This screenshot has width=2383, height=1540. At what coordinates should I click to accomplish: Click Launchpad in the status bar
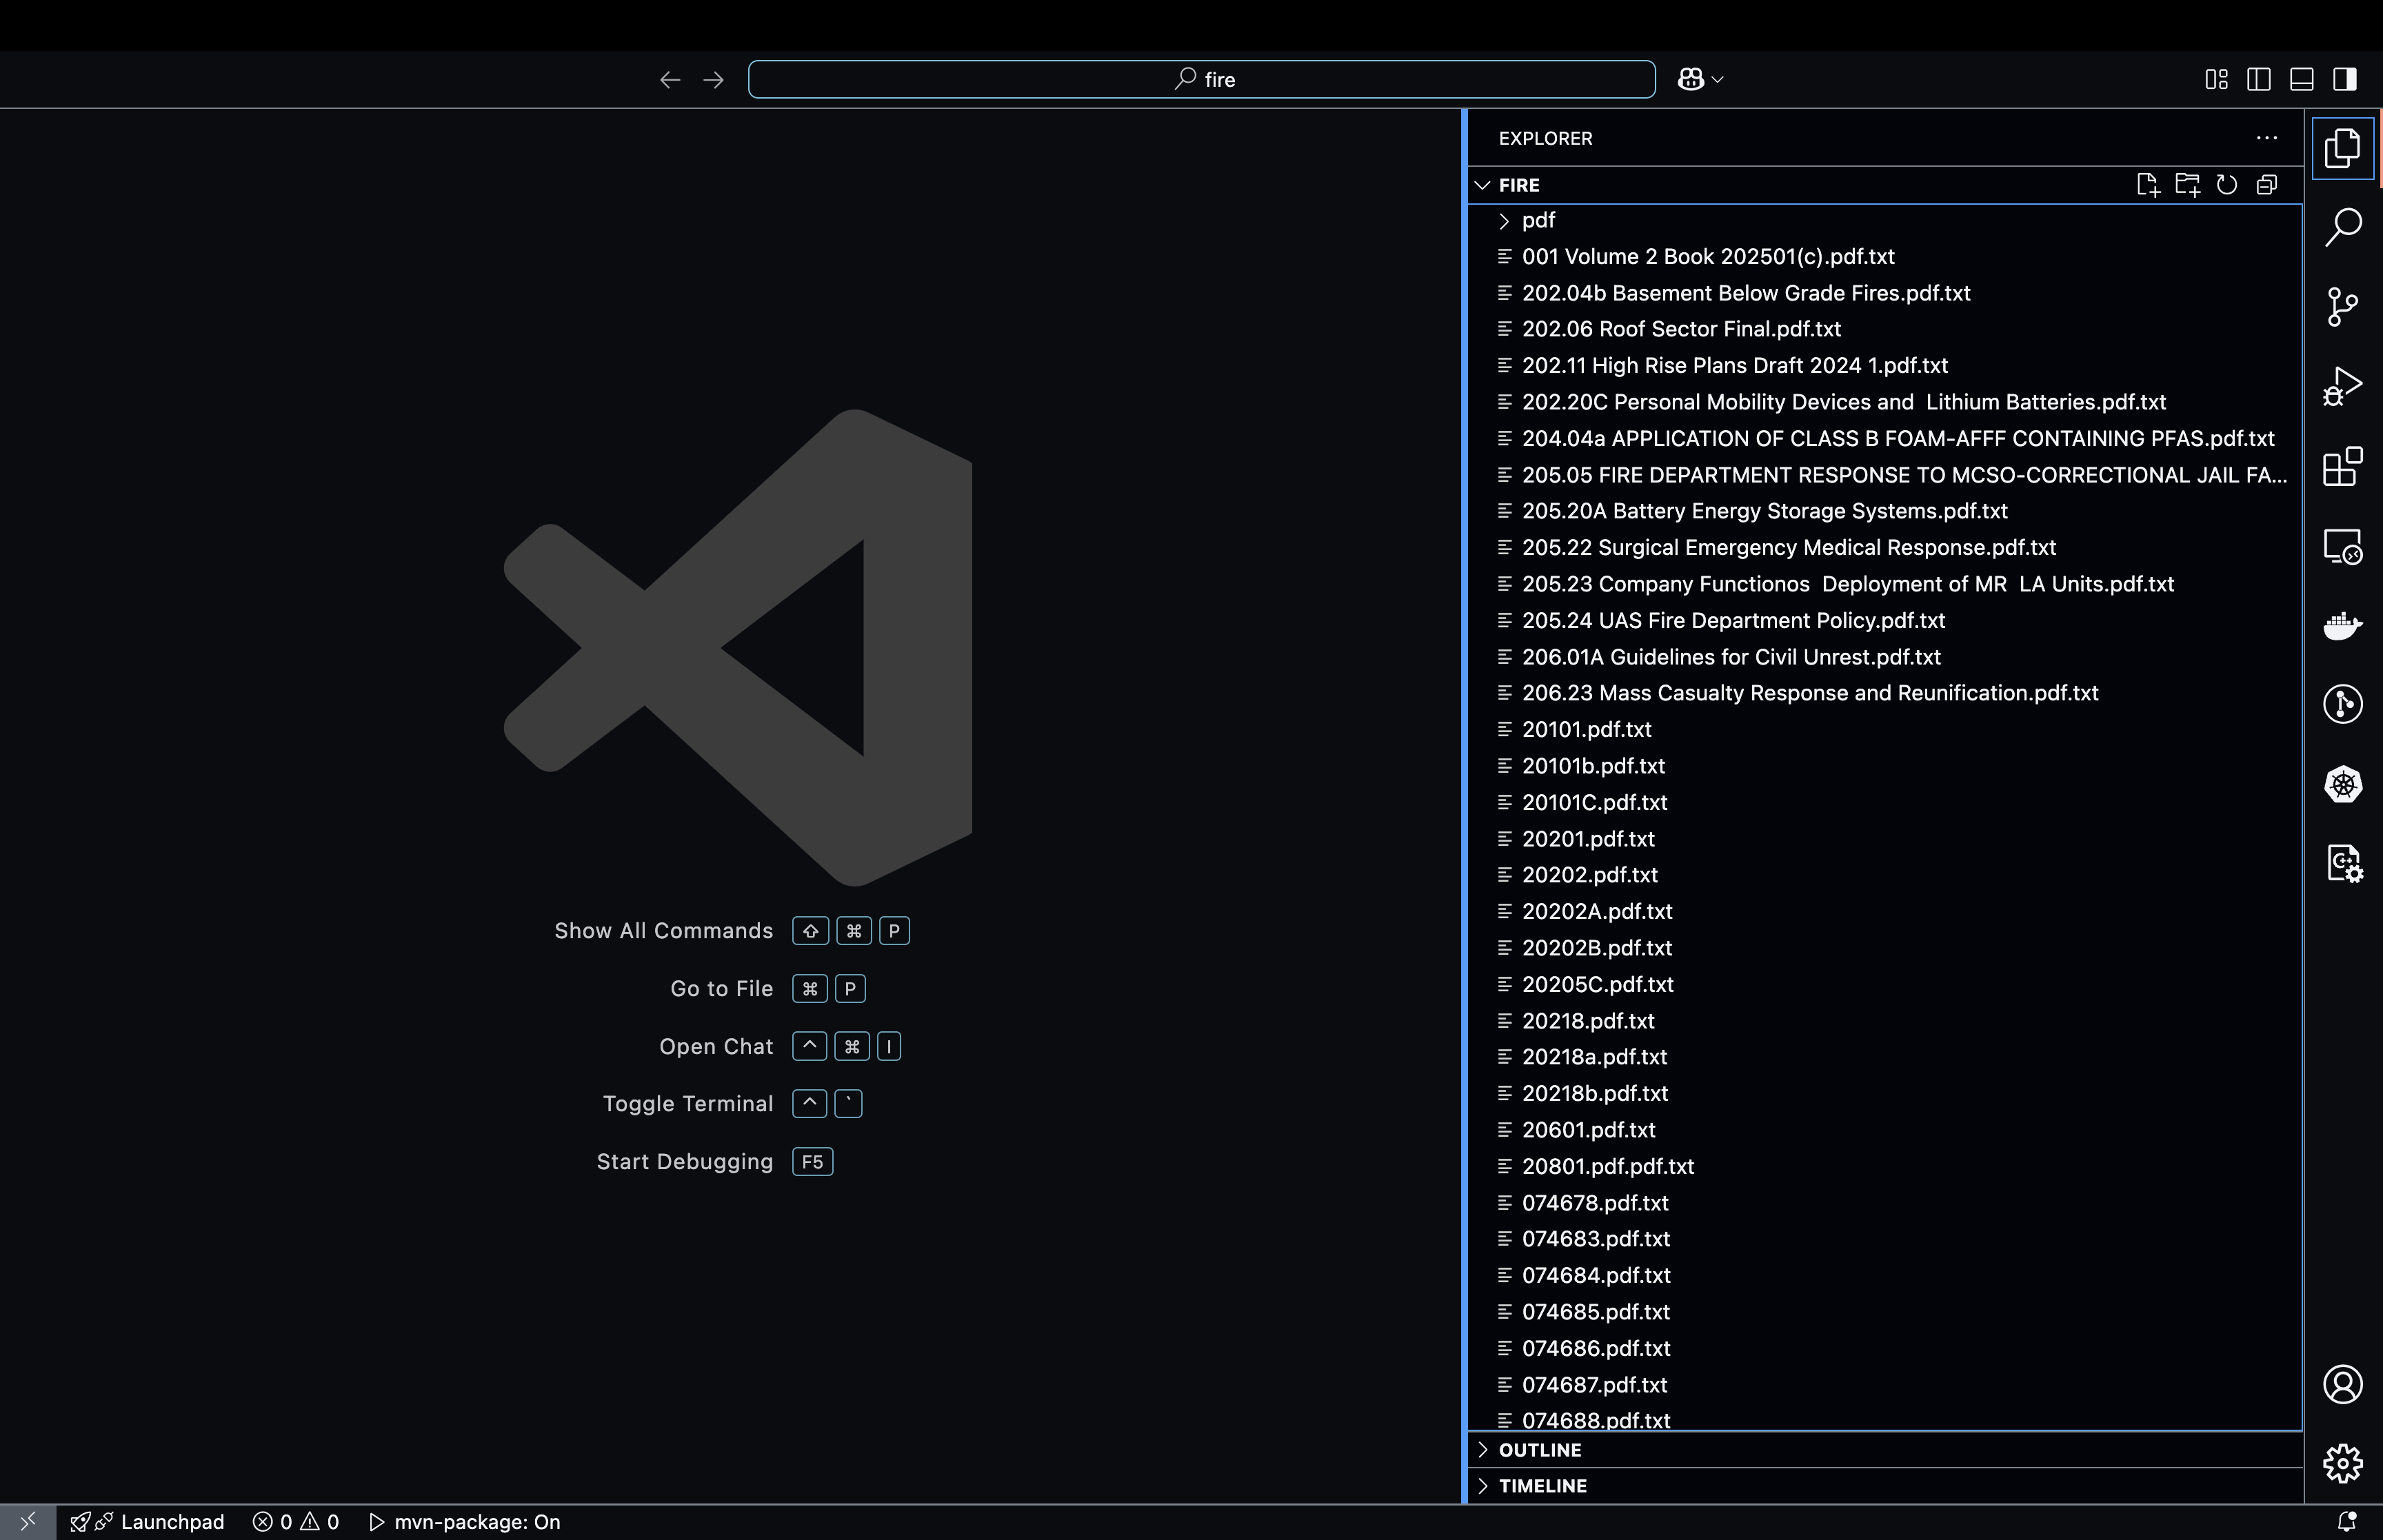pos(172,1522)
